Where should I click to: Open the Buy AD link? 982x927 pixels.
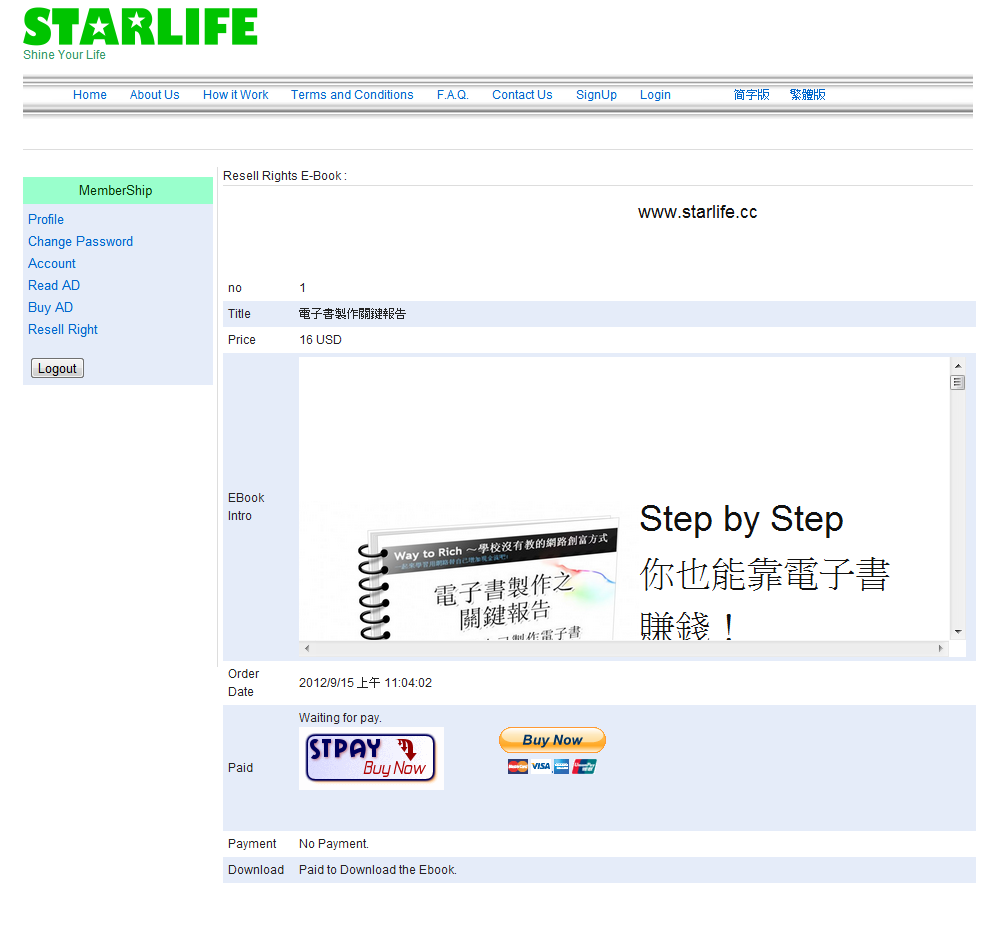(50, 308)
